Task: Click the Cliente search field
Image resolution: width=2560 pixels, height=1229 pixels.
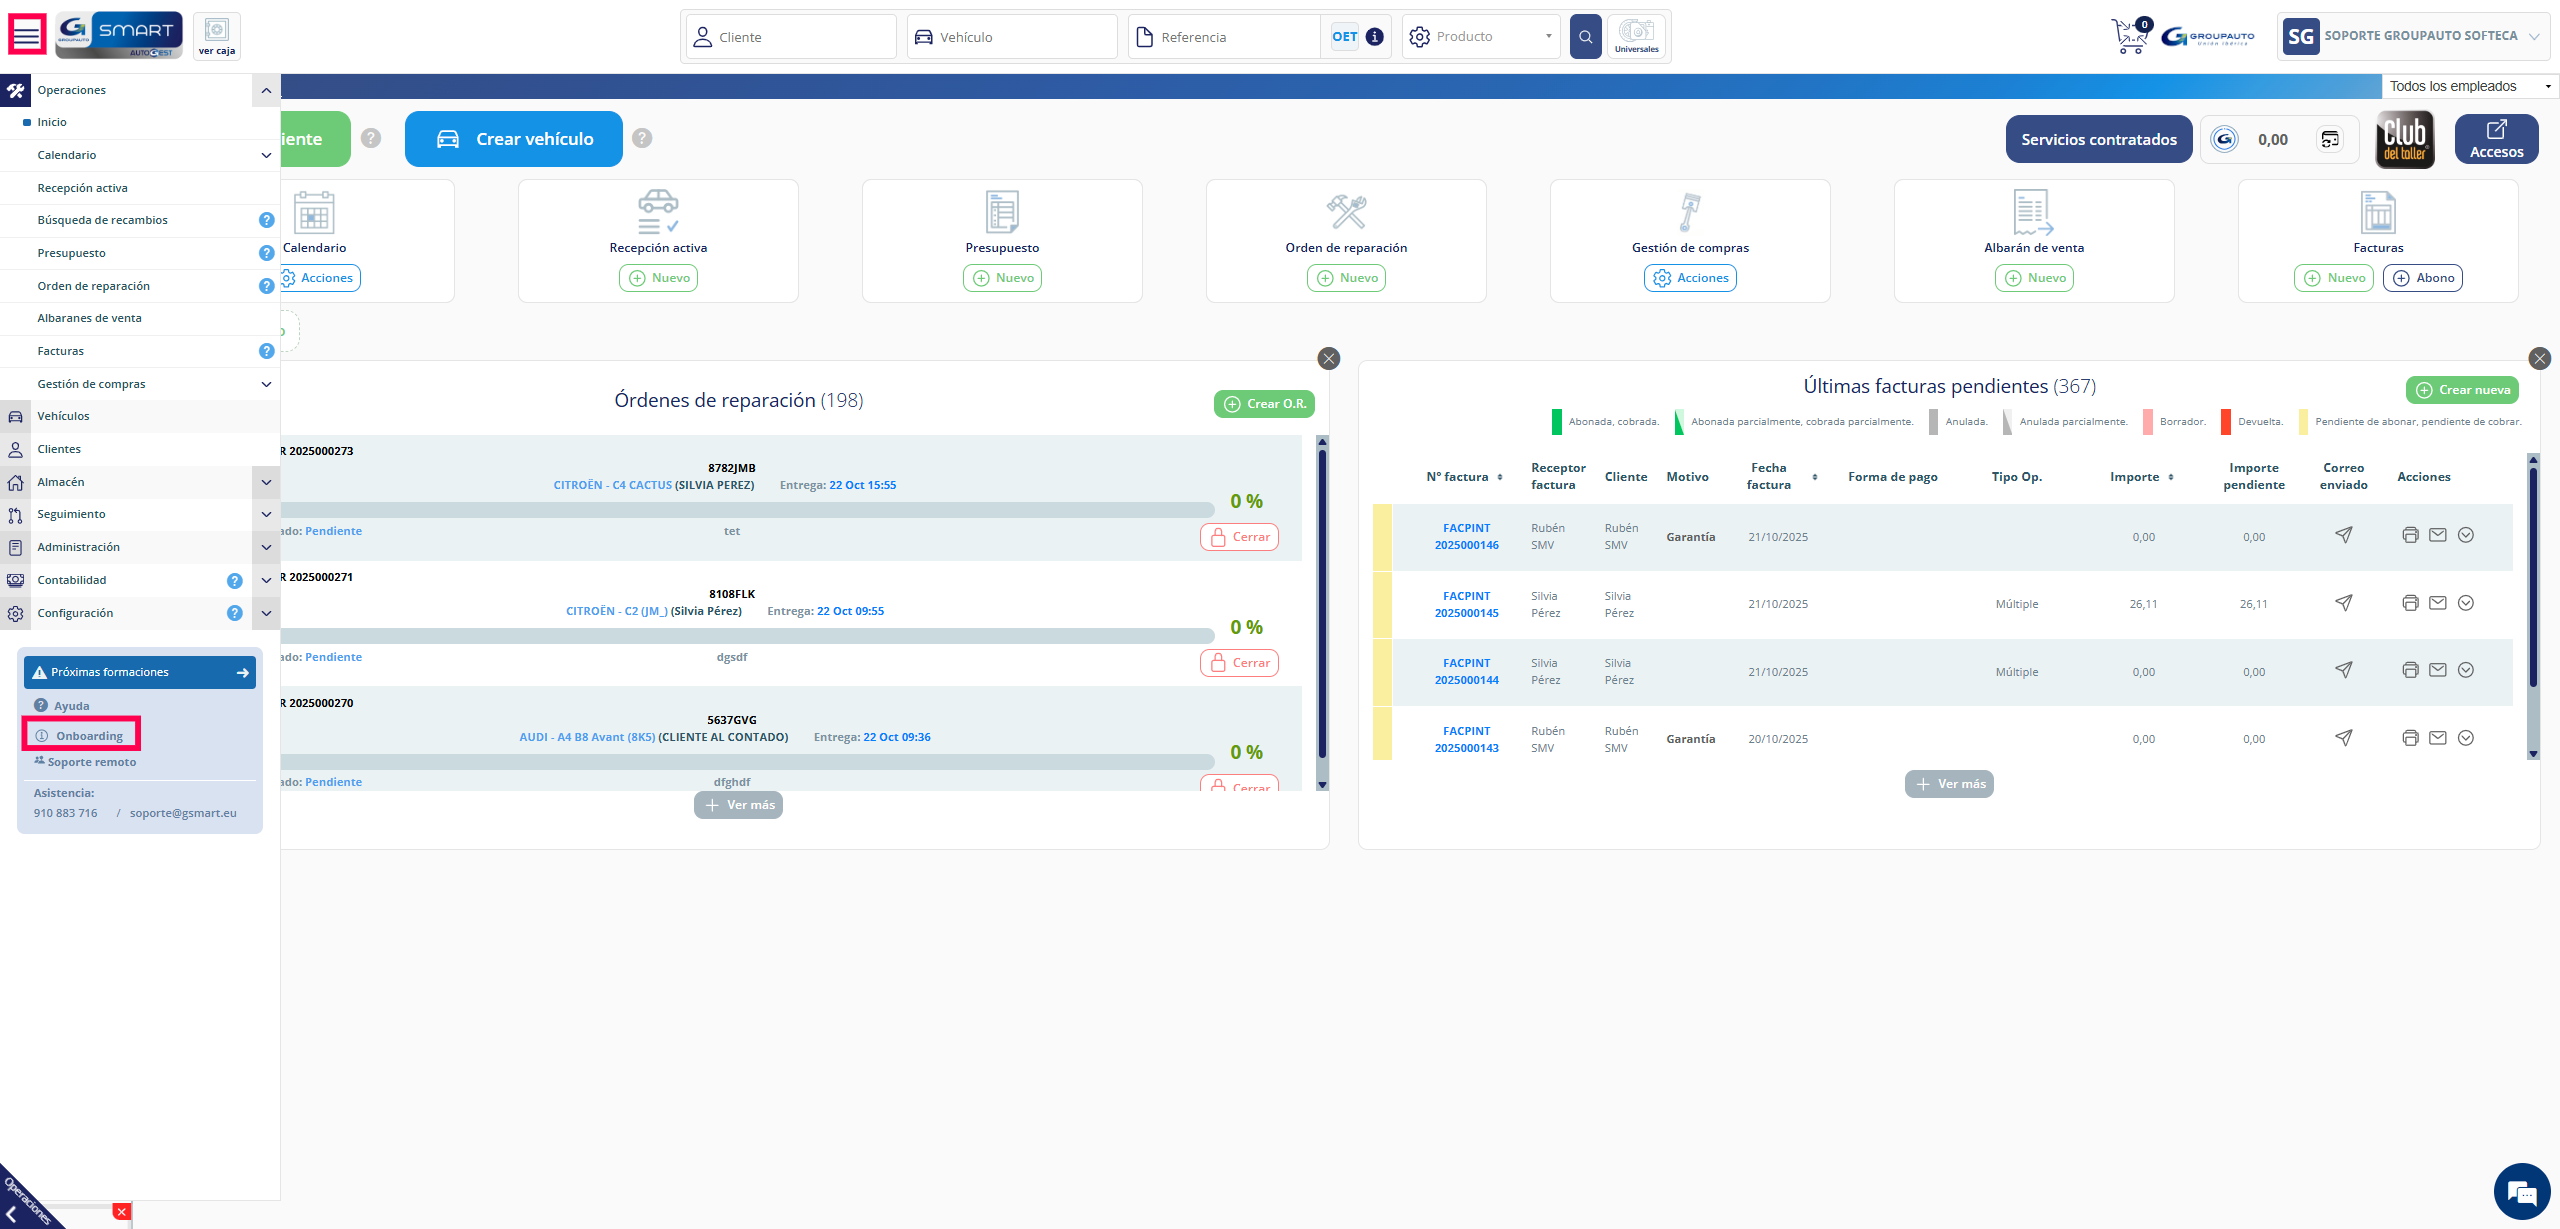Action: click(791, 37)
